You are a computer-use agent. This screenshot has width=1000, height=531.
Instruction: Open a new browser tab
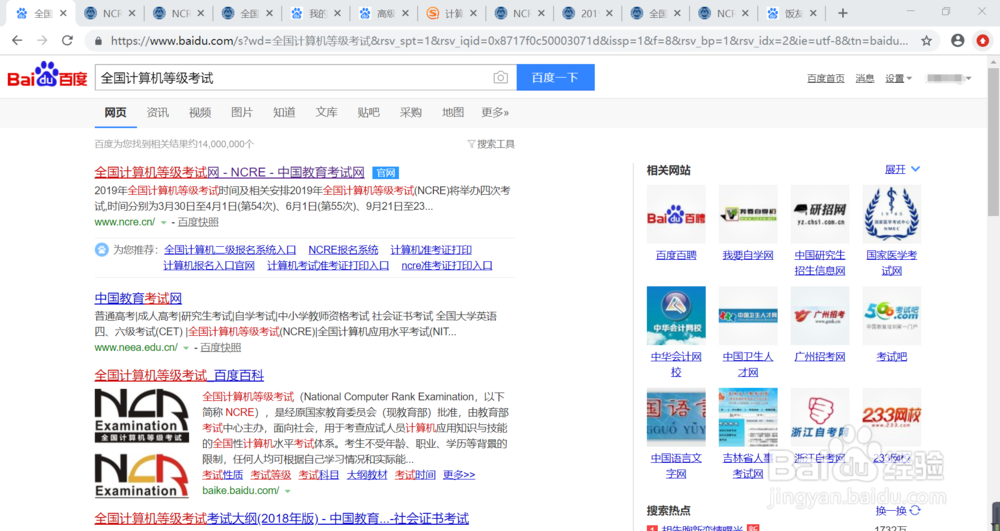coord(842,13)
